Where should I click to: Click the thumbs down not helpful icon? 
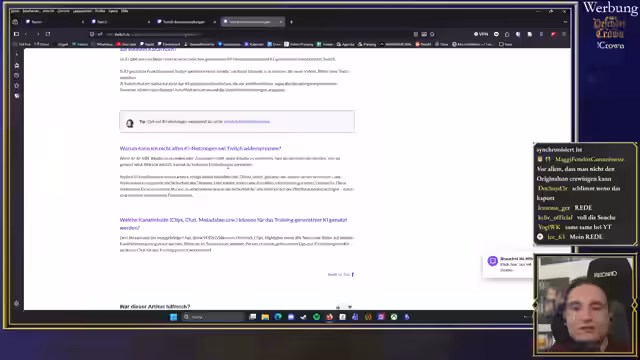[350, 307]
